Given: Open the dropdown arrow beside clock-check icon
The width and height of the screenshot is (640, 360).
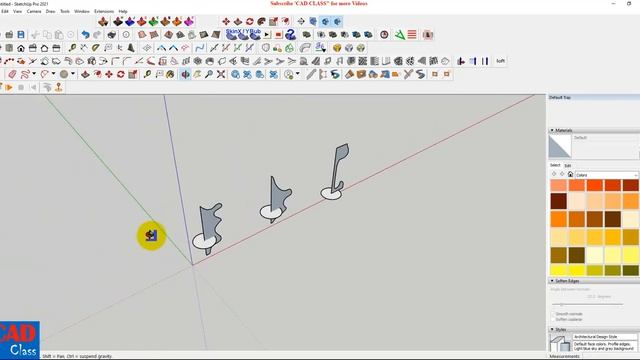Looking at the screenshot, I should pyautogui.click(x=298, y=74).
